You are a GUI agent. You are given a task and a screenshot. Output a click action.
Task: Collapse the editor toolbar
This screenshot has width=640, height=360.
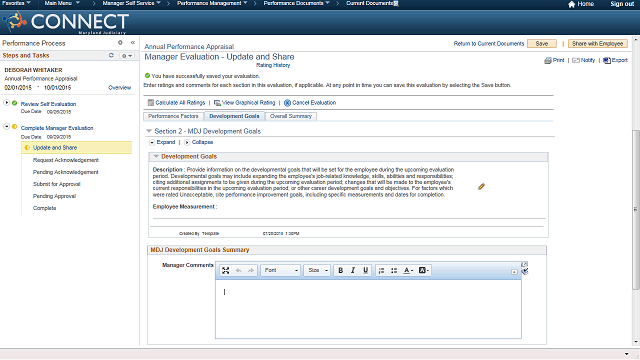514,272
